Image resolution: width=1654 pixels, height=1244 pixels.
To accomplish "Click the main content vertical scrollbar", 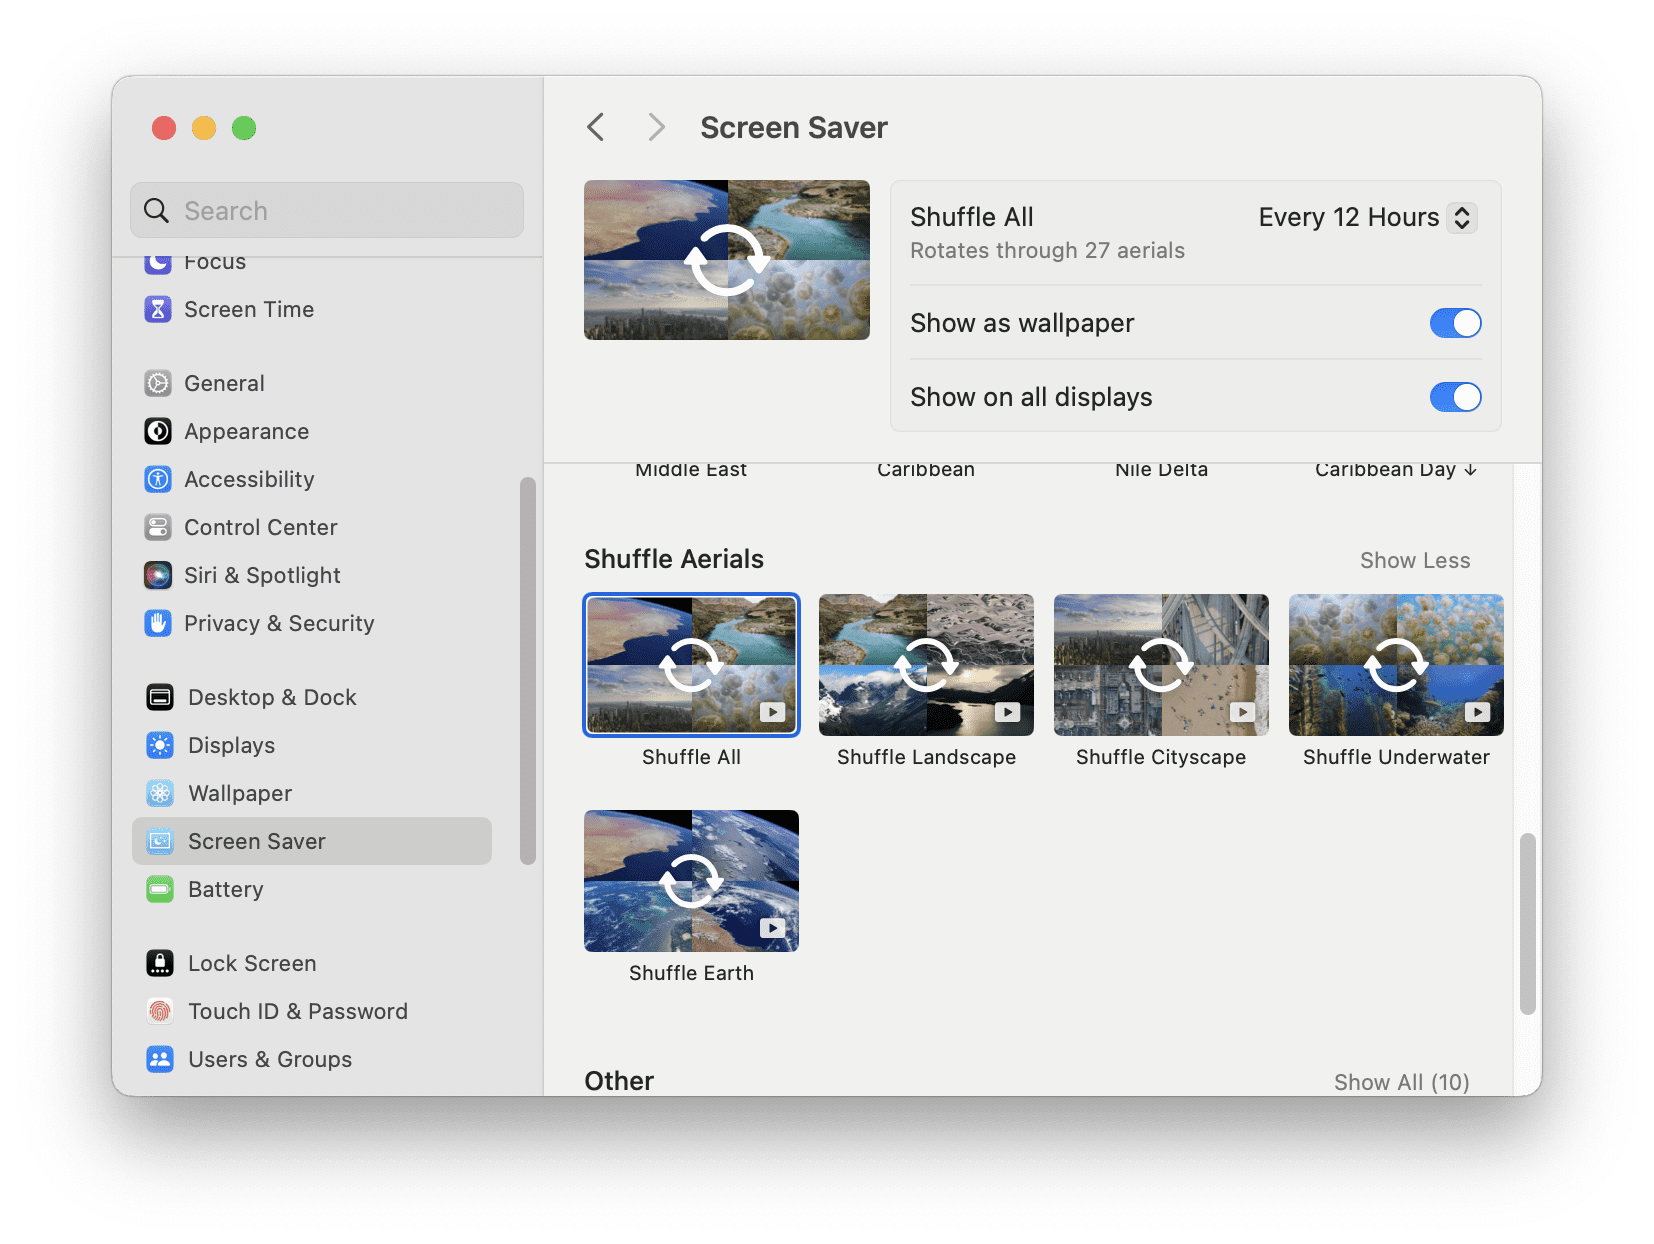I will 1527,924.
